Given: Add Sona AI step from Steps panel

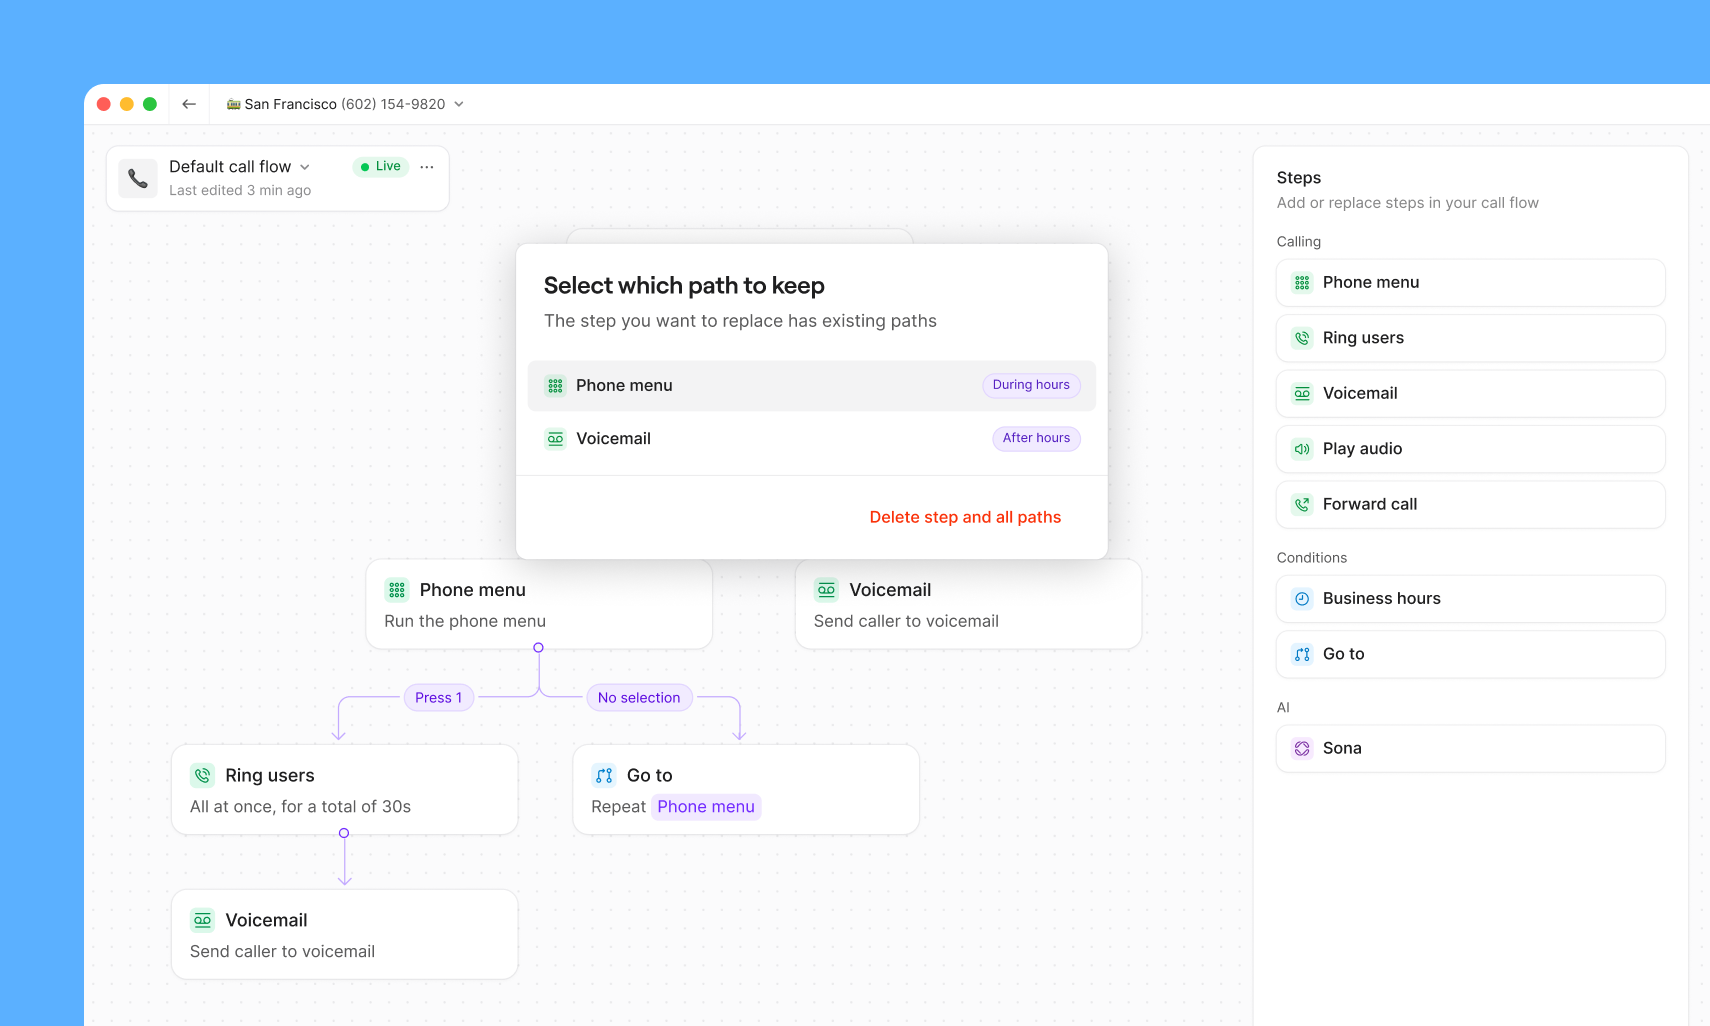Looking at the screenshot, I should (1470, 748).
